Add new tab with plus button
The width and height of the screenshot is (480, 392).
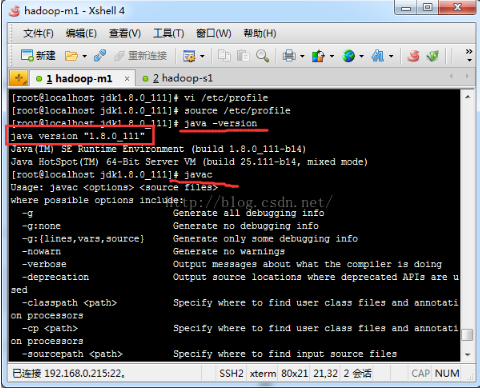point(19,79)
